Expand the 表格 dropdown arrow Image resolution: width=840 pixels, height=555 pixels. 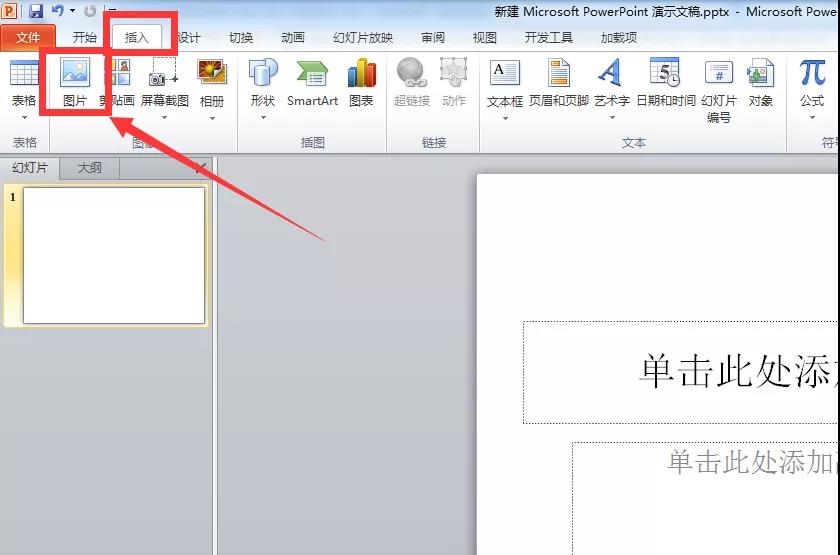coord(24,117)
